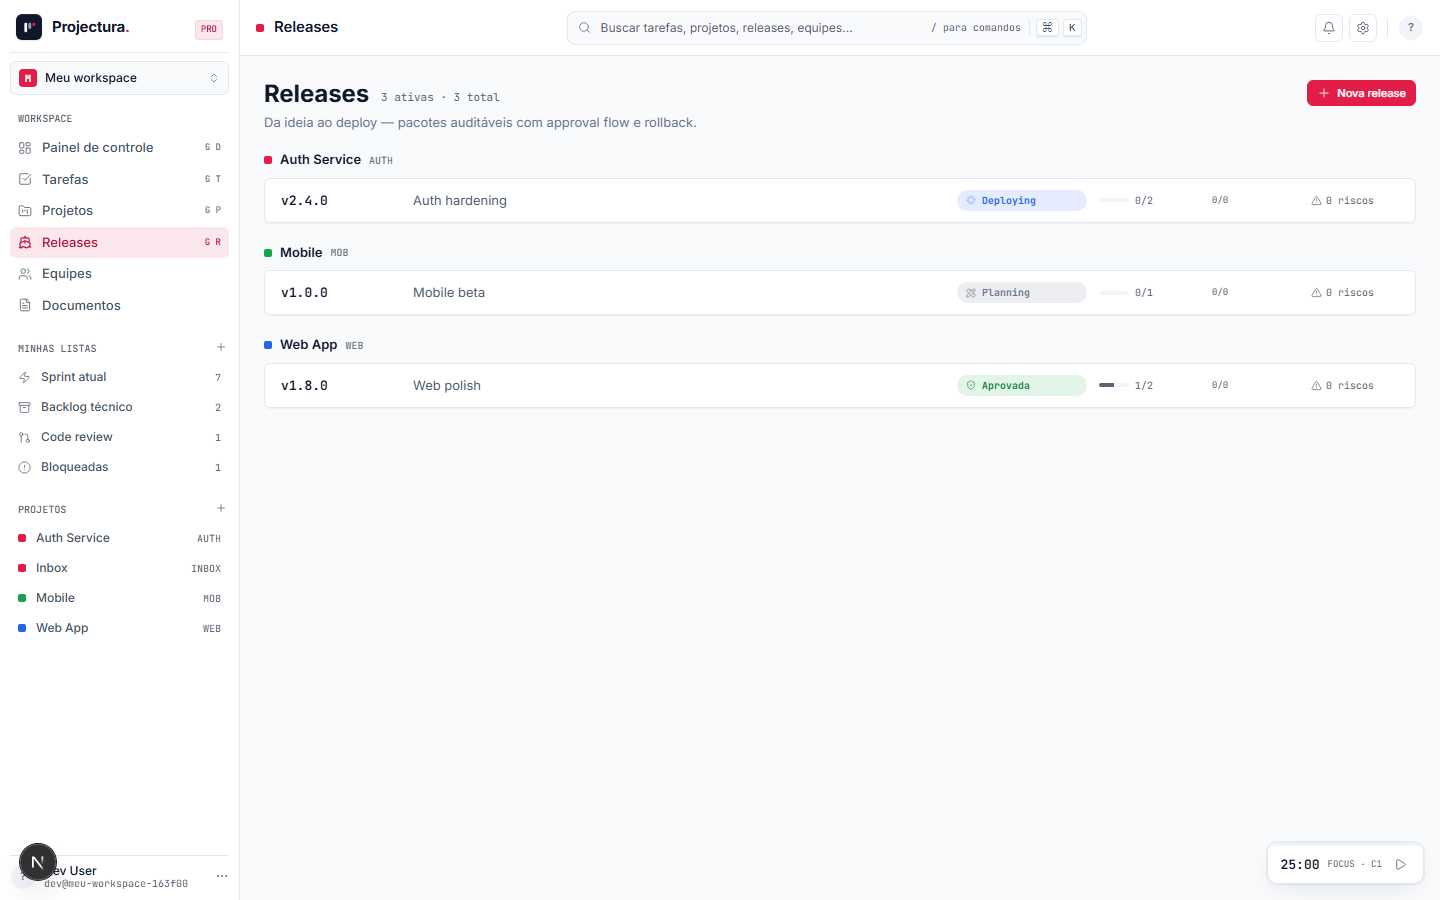Open the Web App project in sidebar

pyautogui.click(x=119, y=628)
